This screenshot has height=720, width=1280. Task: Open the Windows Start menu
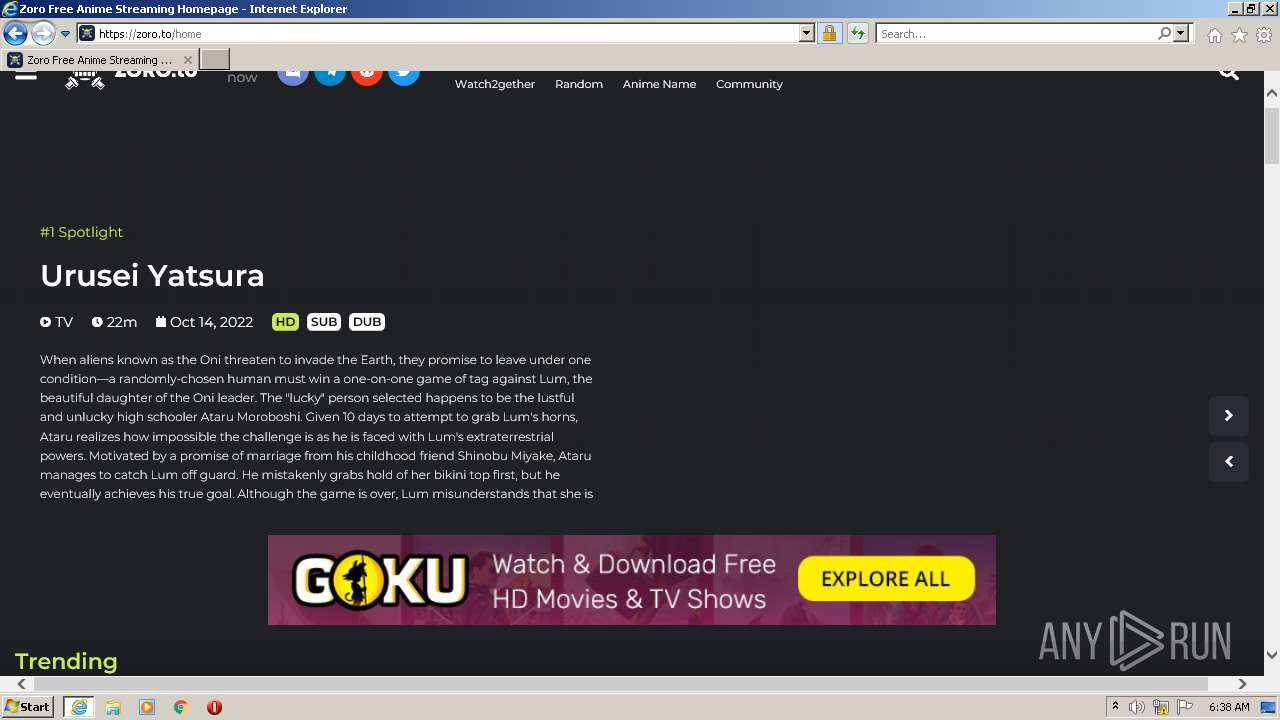click(28, 707)
